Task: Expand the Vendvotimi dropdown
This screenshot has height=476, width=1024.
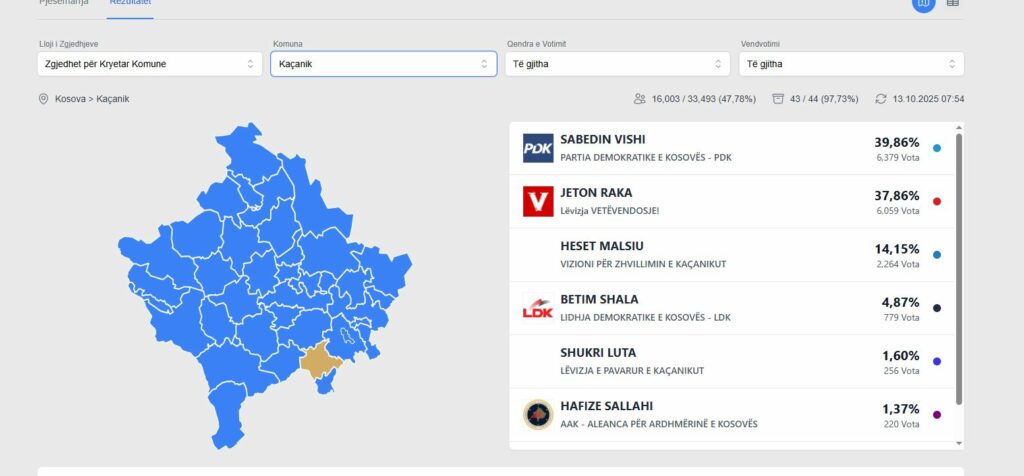Action: (x=852, y=64)
